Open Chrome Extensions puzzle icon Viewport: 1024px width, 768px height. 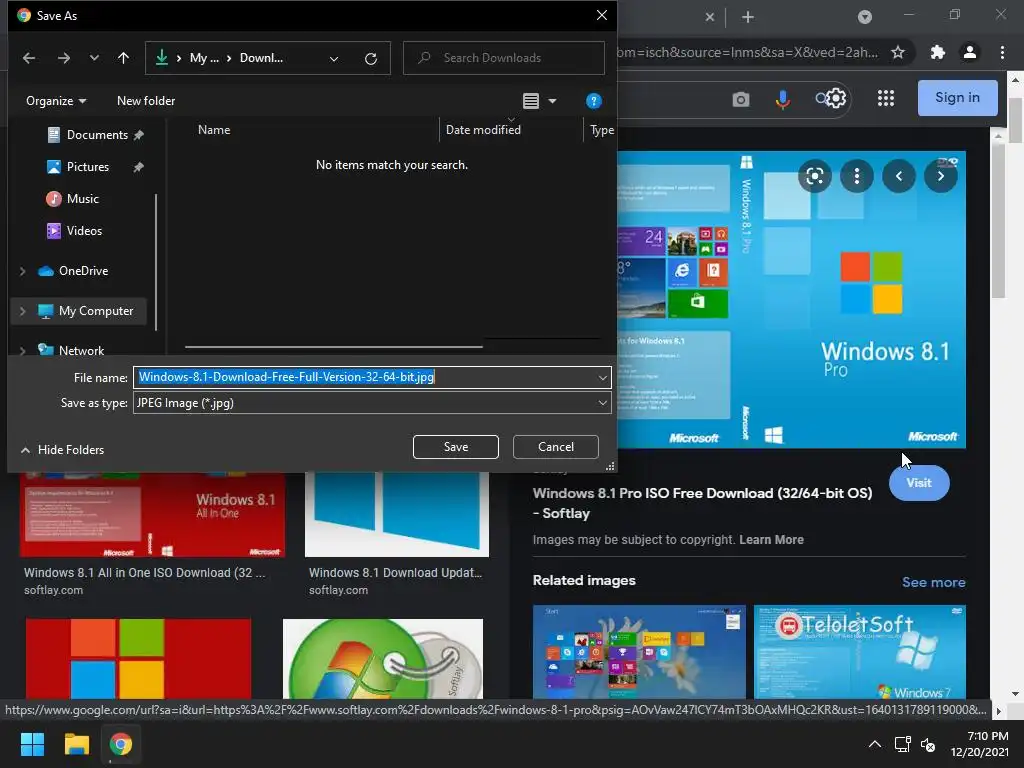(x=937, y=52)
